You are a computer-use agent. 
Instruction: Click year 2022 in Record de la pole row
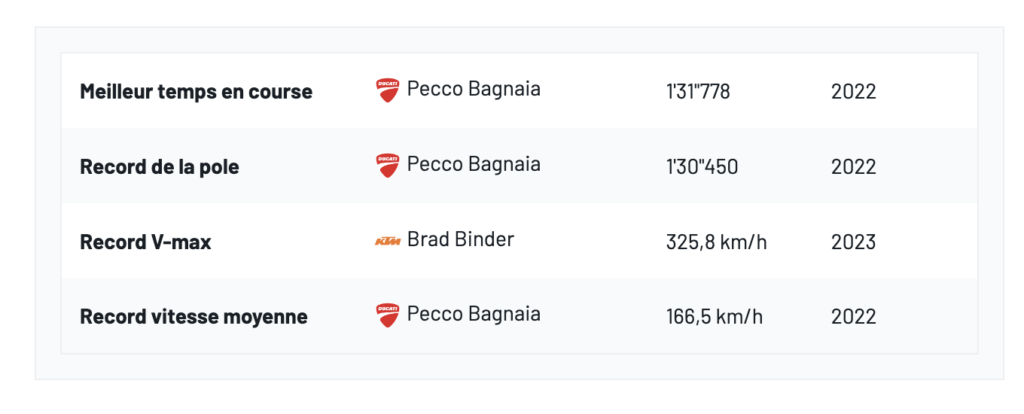point(853,167)
